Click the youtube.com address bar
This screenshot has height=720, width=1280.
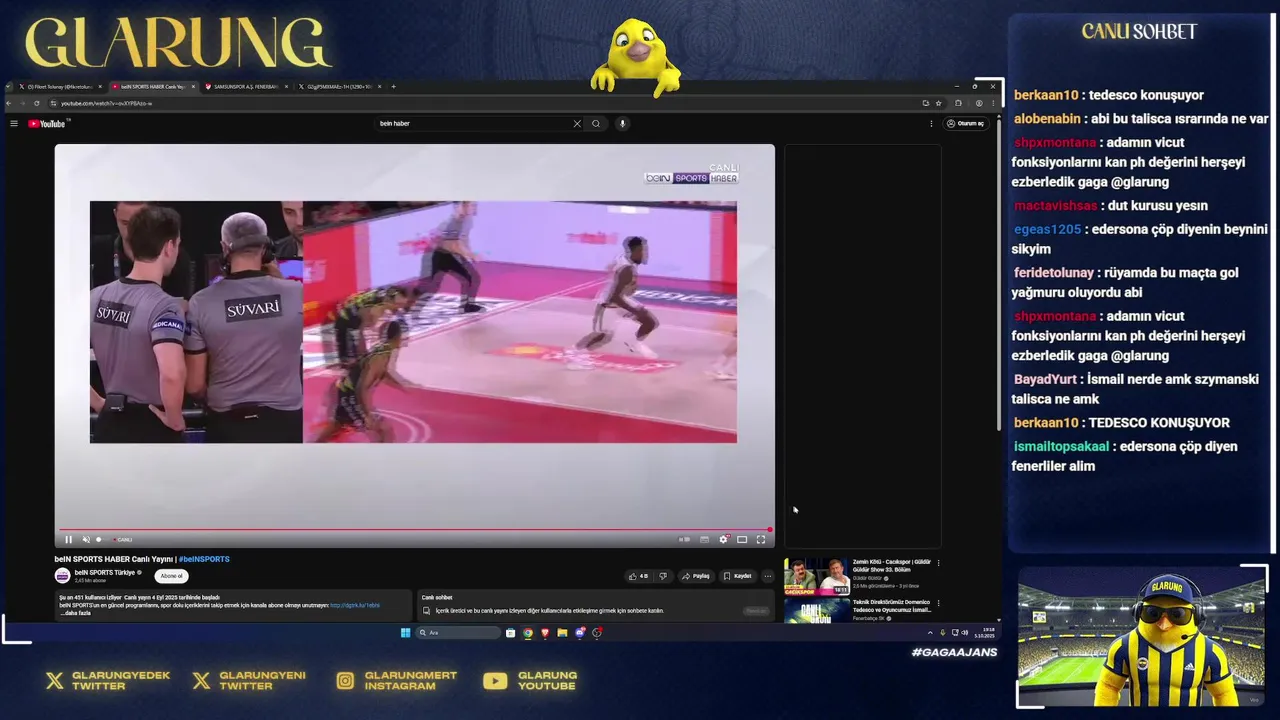pyautogui.click(x=480, y=103)
